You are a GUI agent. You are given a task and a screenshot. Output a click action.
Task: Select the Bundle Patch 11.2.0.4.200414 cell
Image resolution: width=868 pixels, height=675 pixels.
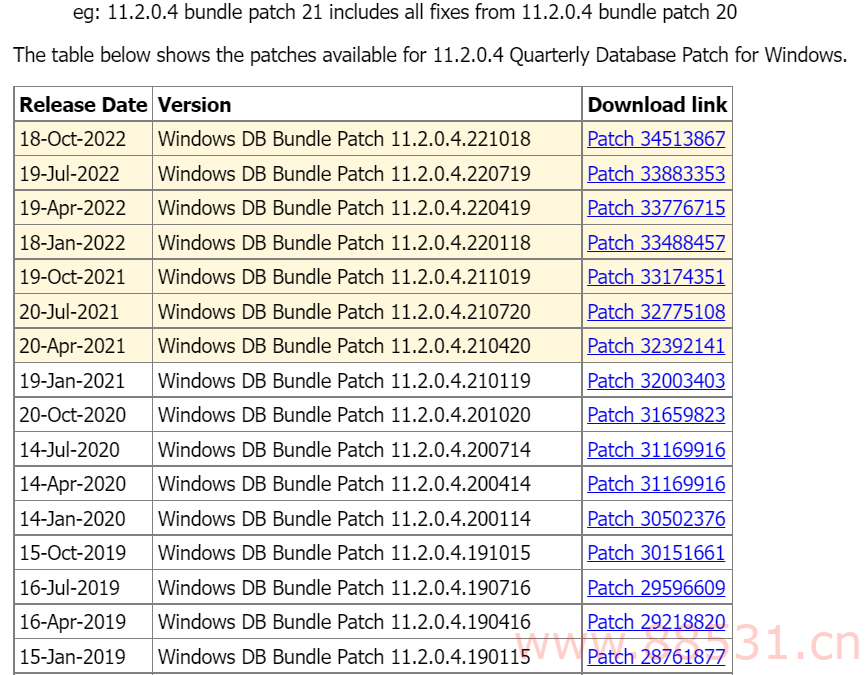click(x=367, y=484)
